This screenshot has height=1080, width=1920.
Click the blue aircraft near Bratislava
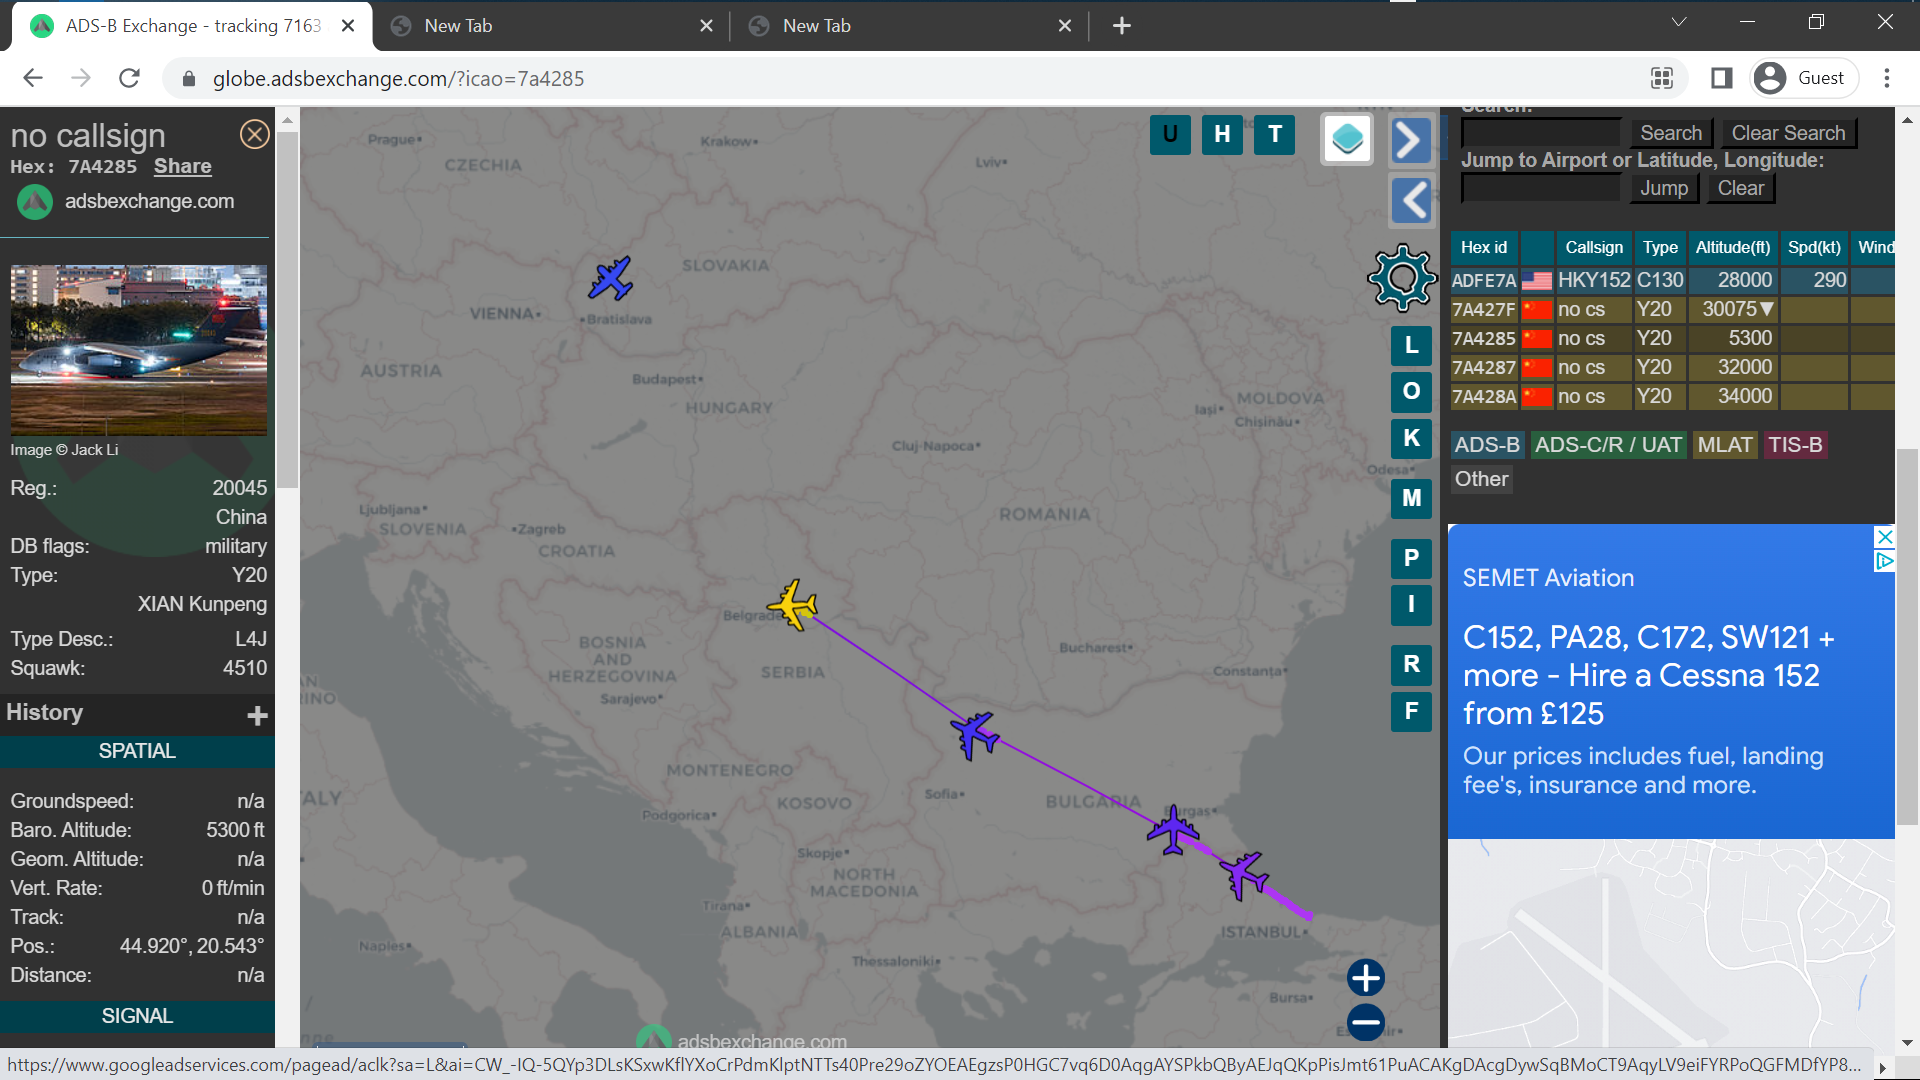[610, 278]
